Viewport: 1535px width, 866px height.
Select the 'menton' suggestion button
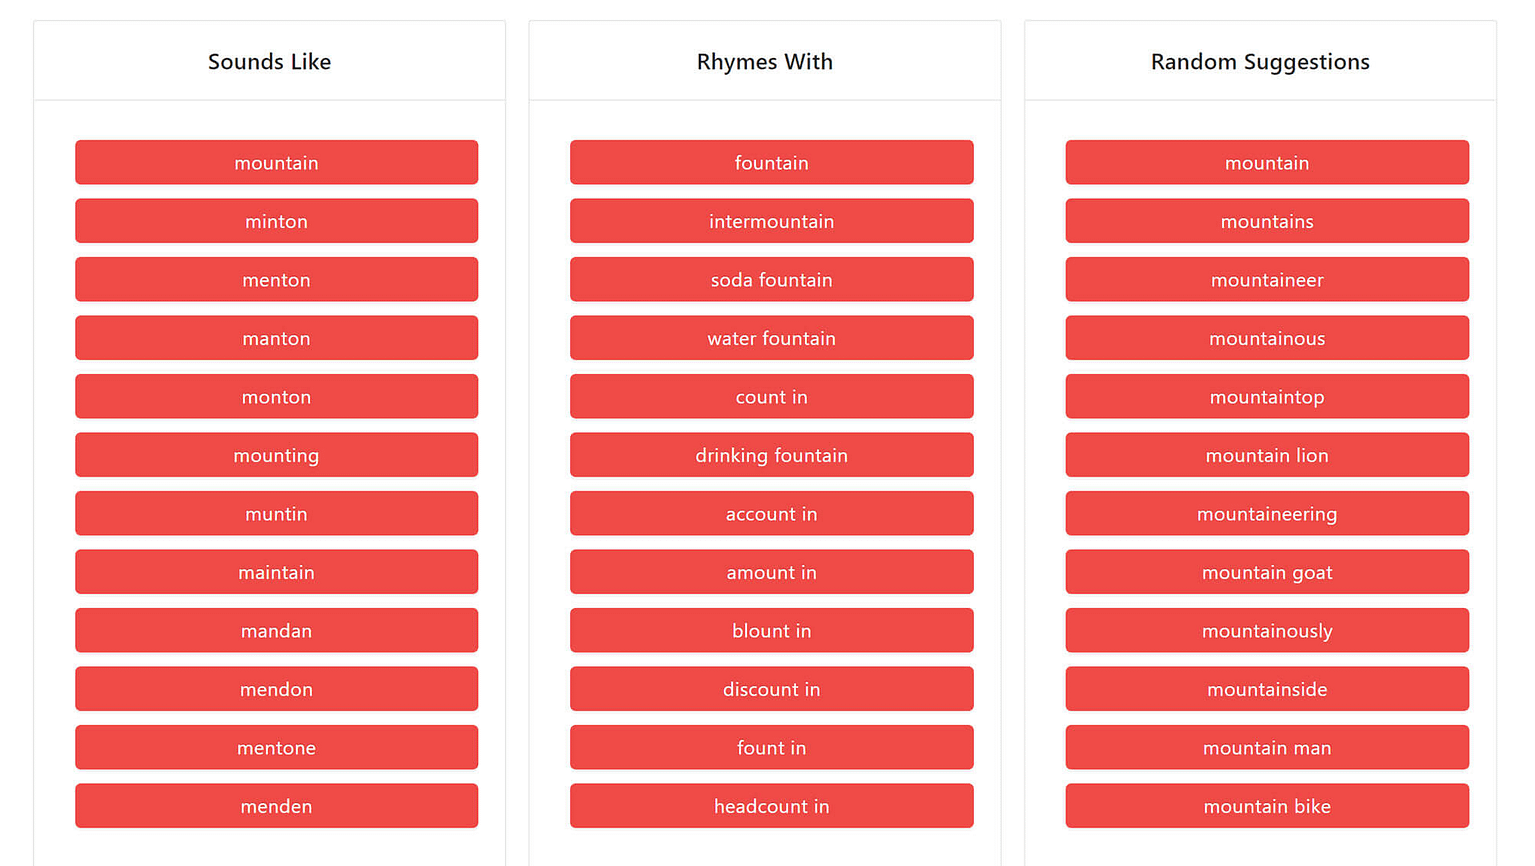[x=276, y=280]
